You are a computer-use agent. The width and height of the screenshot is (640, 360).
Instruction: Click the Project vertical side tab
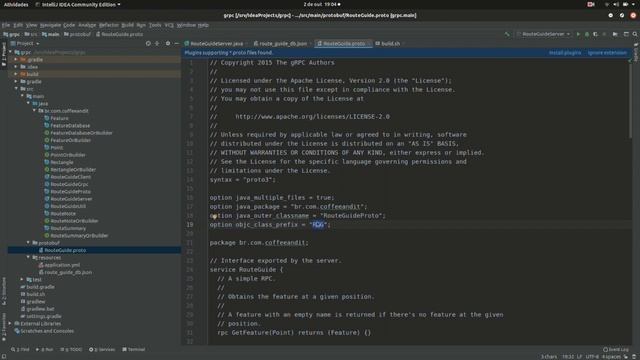pos(4,55)
